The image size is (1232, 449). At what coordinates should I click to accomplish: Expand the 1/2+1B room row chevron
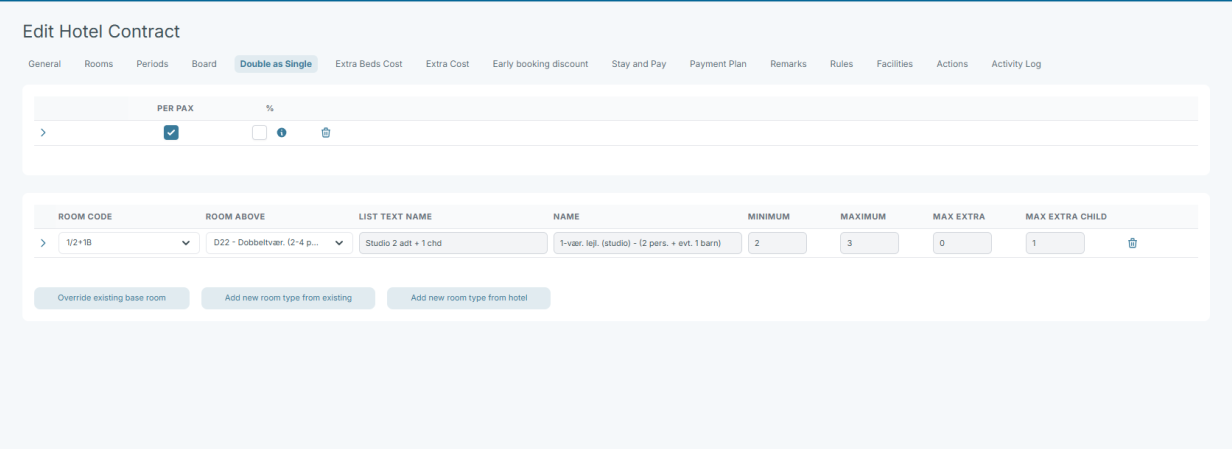pos(43,243)
